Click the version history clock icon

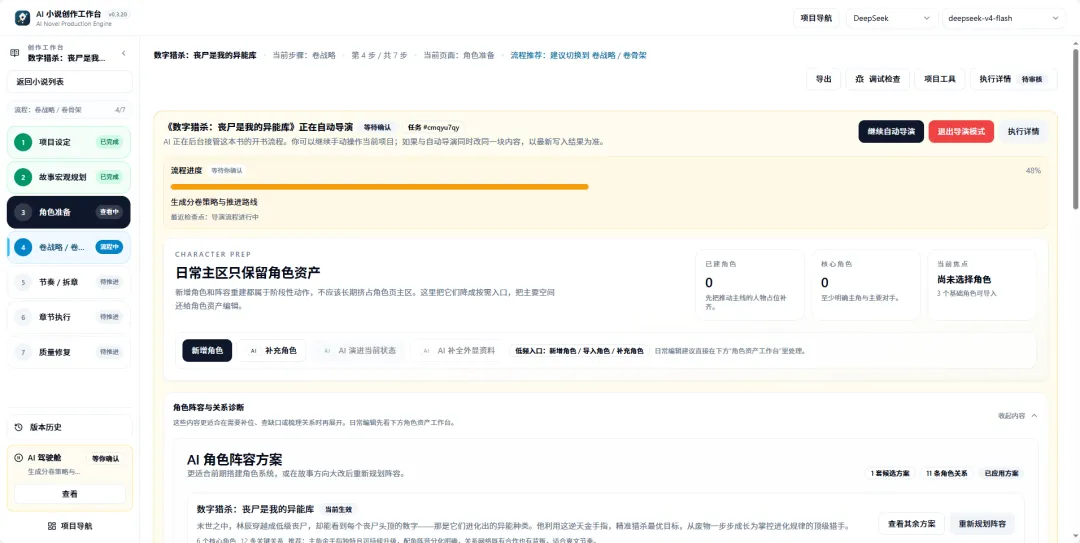click(x=19, y=427)
